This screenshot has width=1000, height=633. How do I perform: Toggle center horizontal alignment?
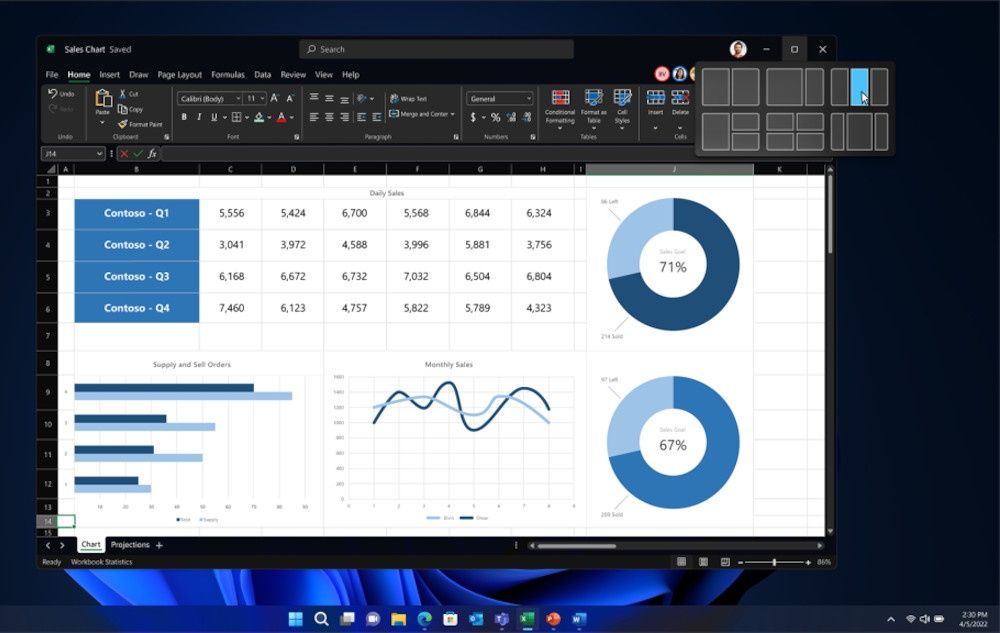point(329,117)
